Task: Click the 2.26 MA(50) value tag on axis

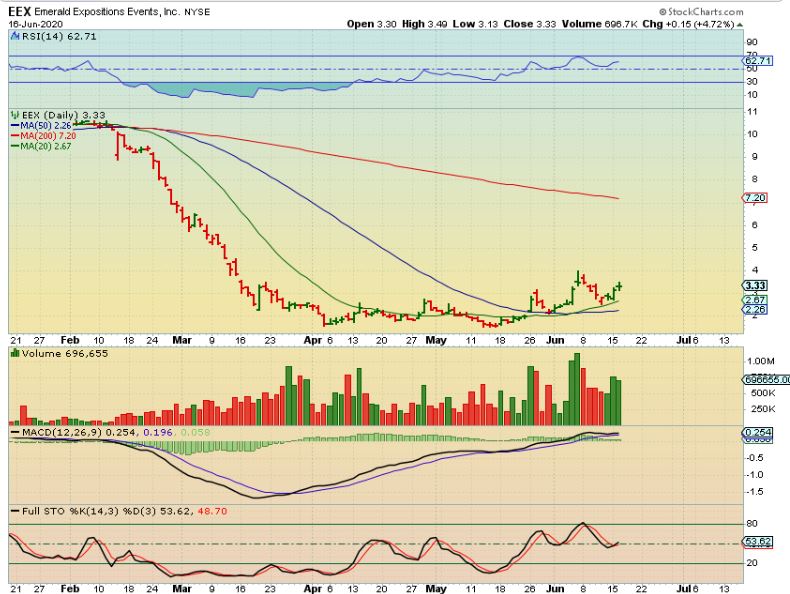Action: point(755,309)
